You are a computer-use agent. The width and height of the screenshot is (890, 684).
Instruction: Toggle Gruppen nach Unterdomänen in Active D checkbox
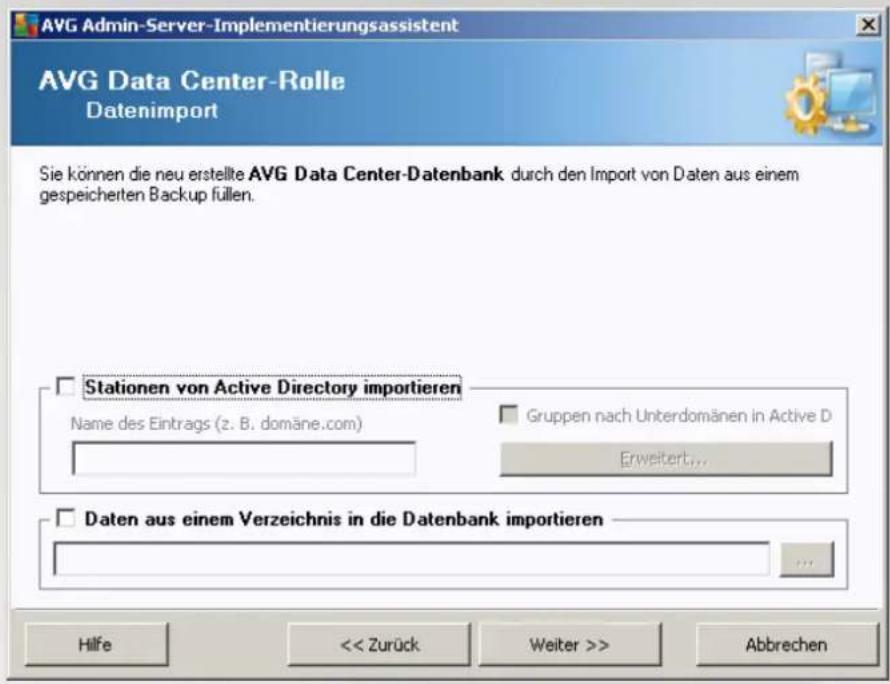coord(509,415)
